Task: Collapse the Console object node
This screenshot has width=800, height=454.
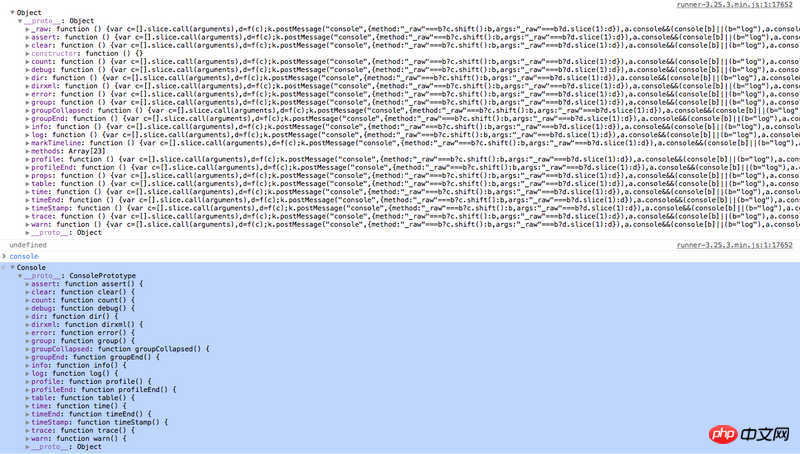Action: (12, 267)
